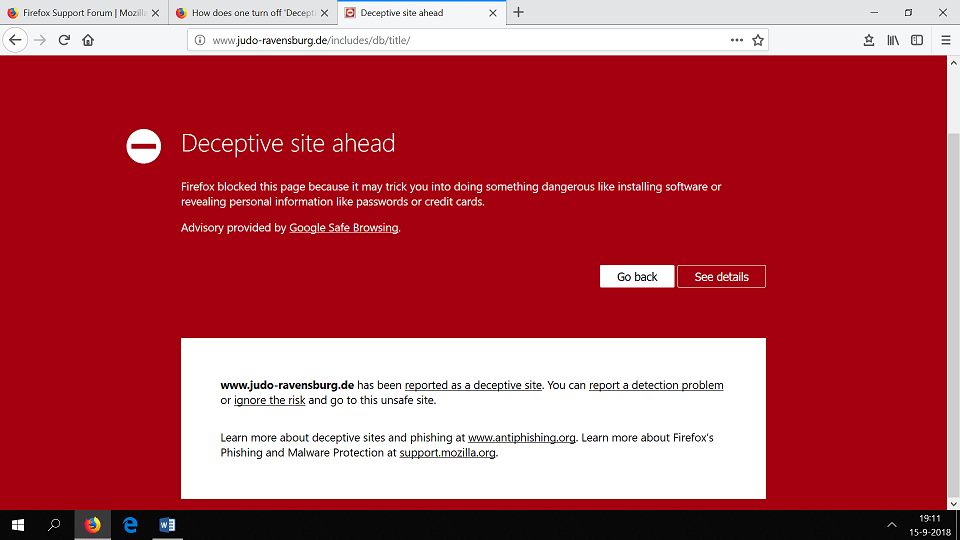Show hidden system tray icons
The width and height of the screenshot is (960, 540).
click(x=892, y=525)
